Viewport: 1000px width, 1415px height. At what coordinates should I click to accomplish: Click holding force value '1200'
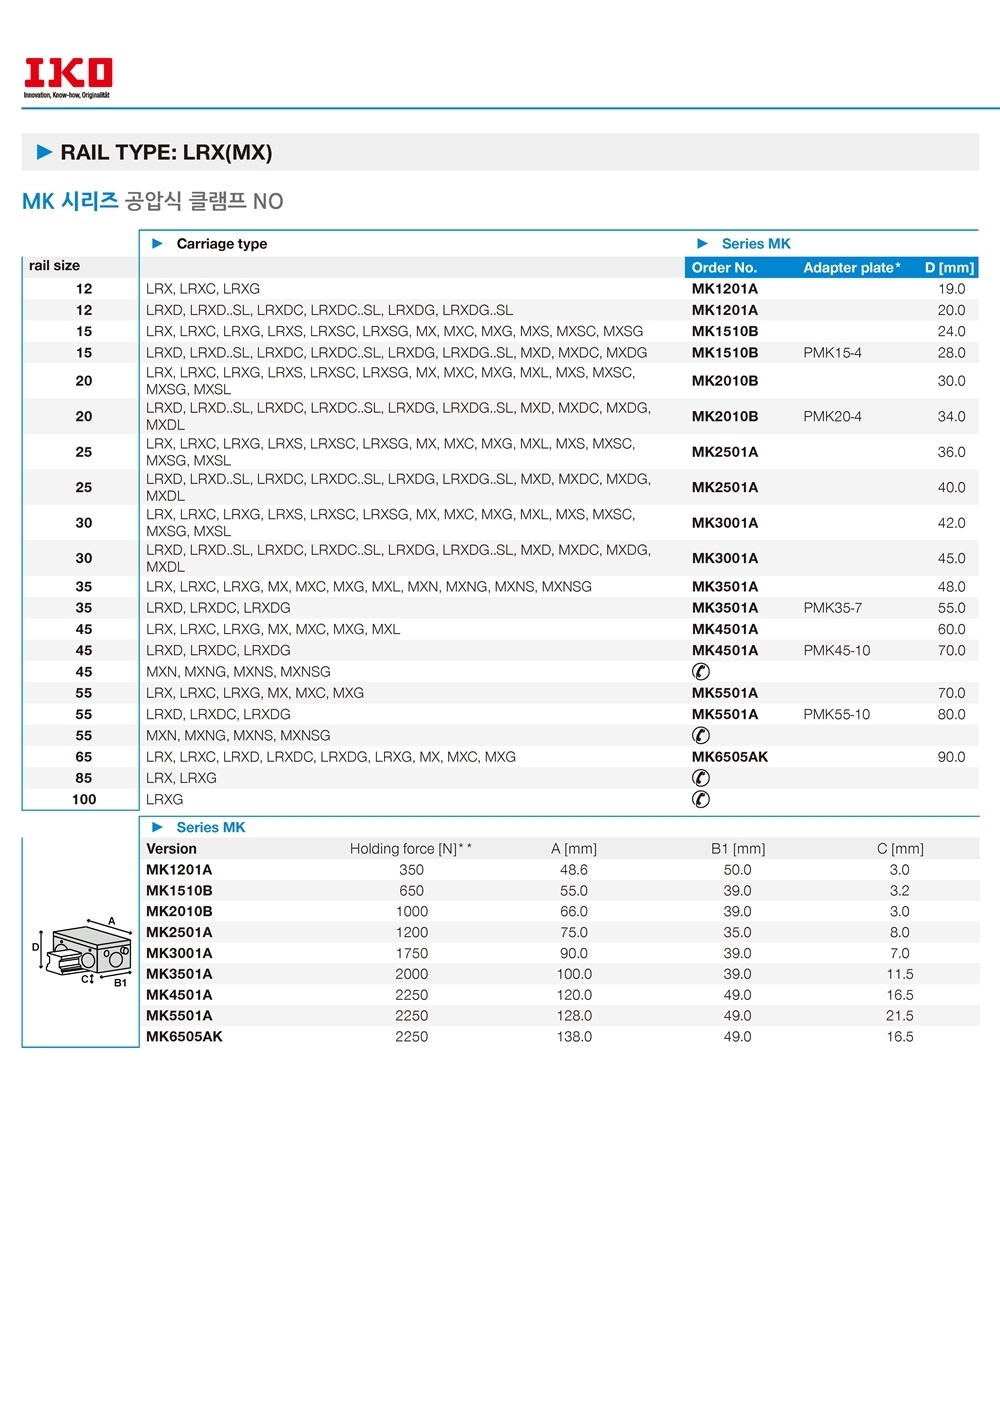click(x=412, y=933)
